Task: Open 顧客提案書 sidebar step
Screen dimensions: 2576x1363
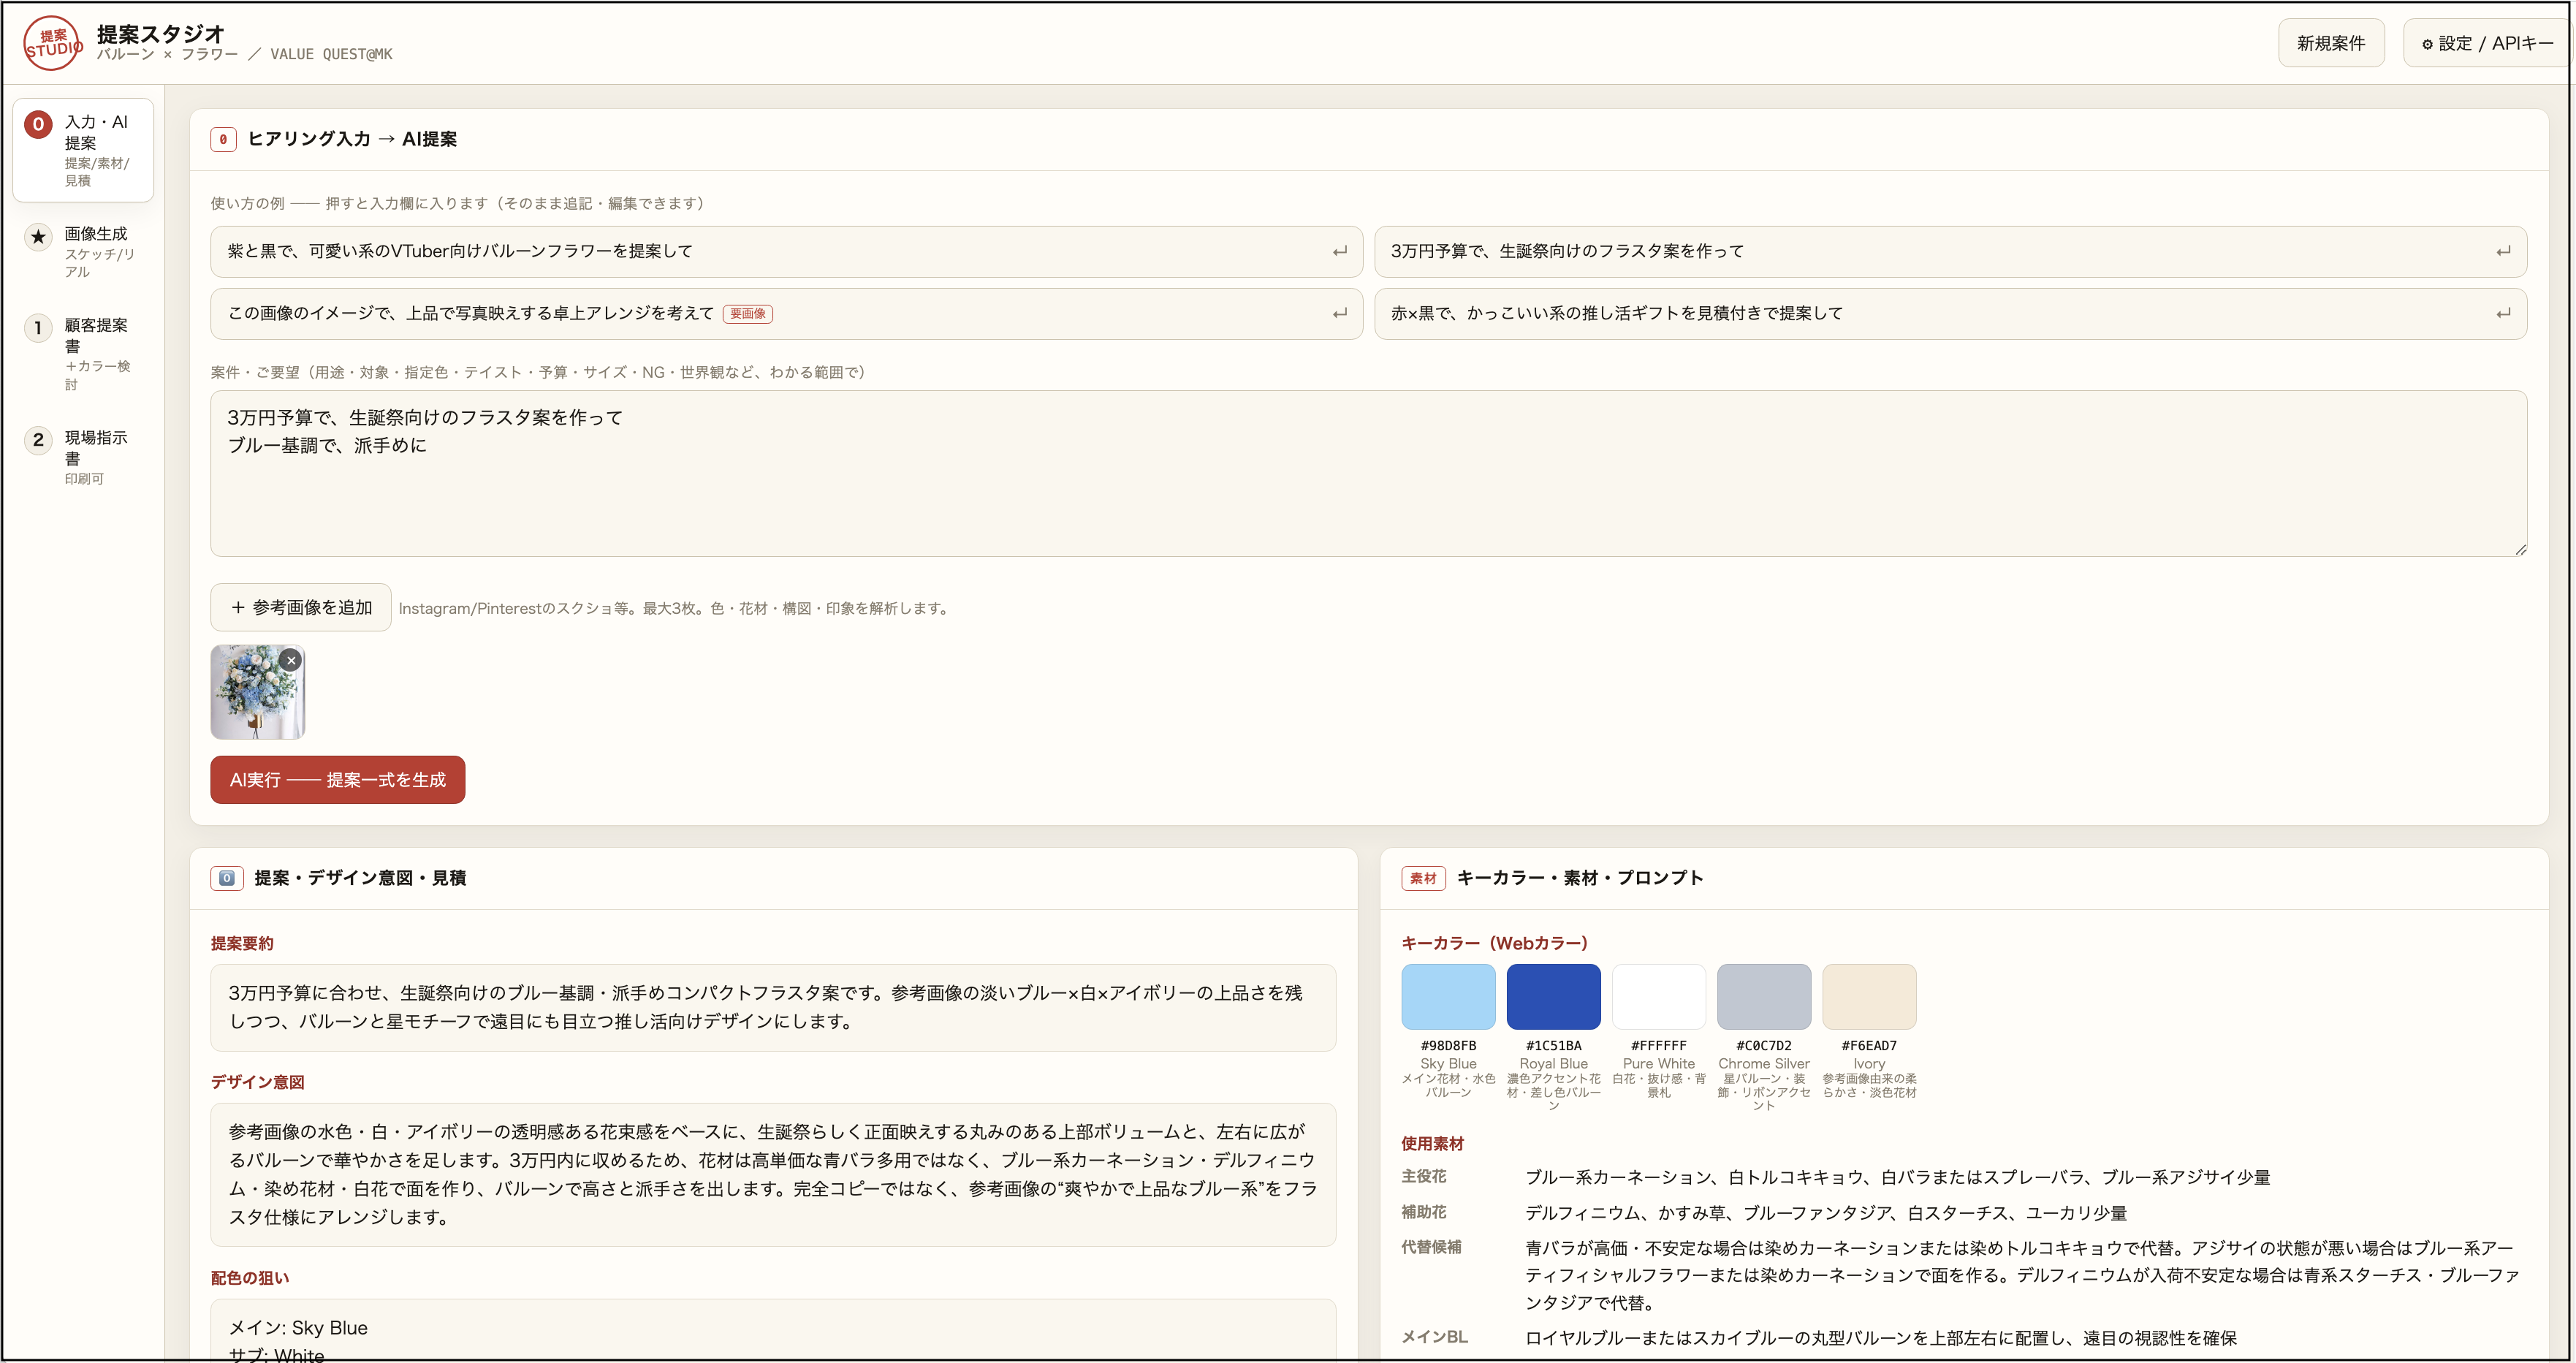Action: point(83,354)
